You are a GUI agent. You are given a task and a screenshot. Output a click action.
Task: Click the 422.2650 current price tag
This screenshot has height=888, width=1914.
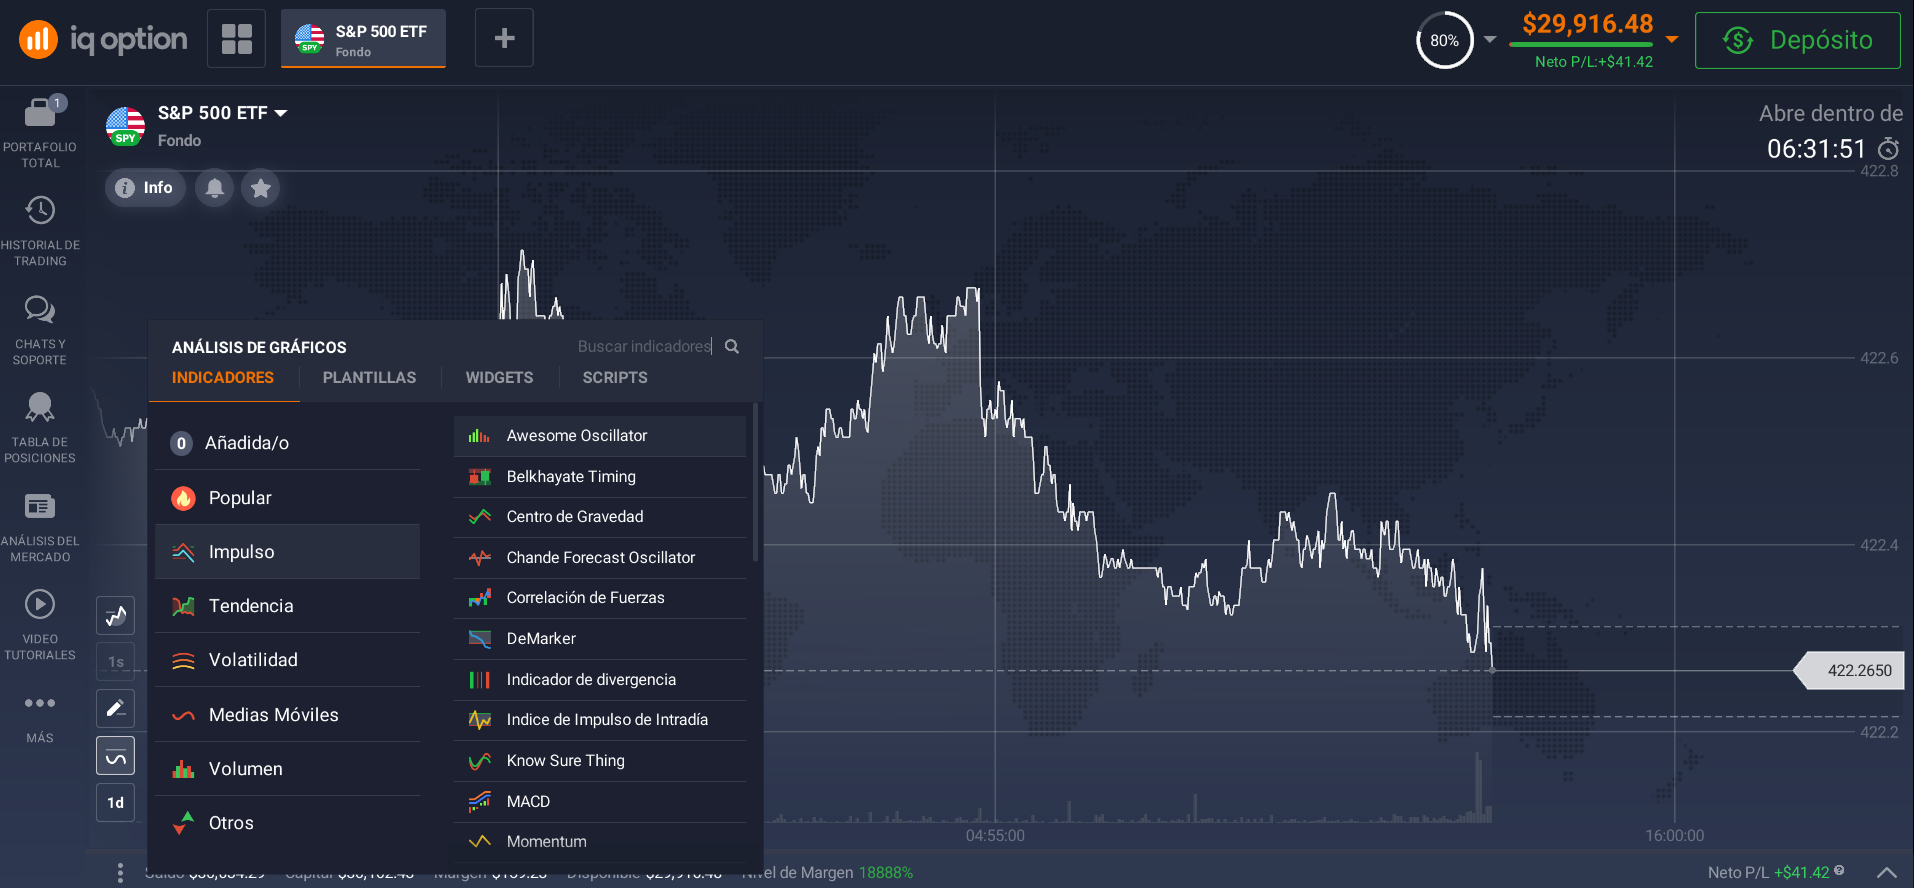[x=1849, y=671]
